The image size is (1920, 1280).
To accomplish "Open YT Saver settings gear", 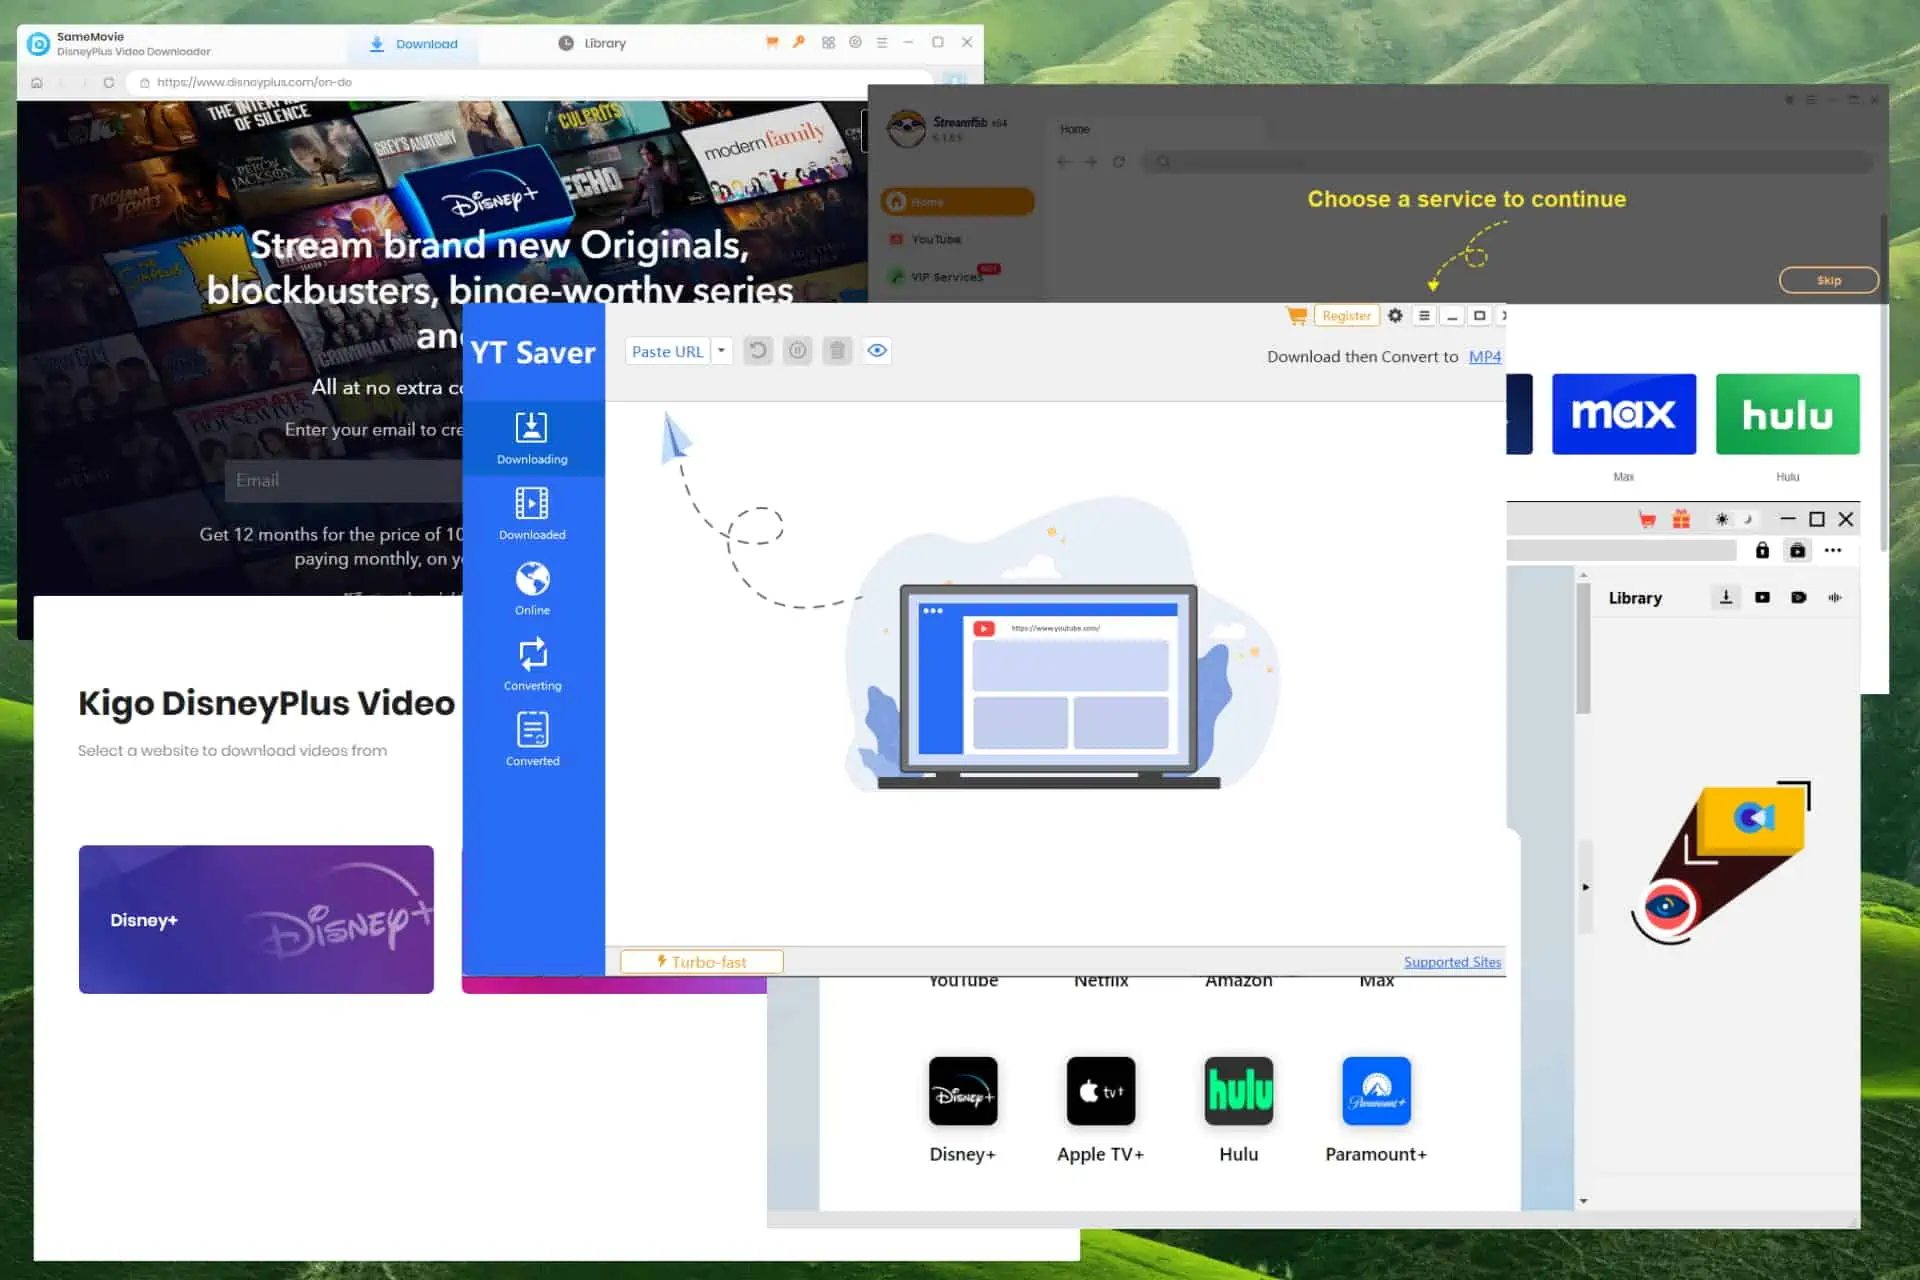I will [x=1395, y=316].
